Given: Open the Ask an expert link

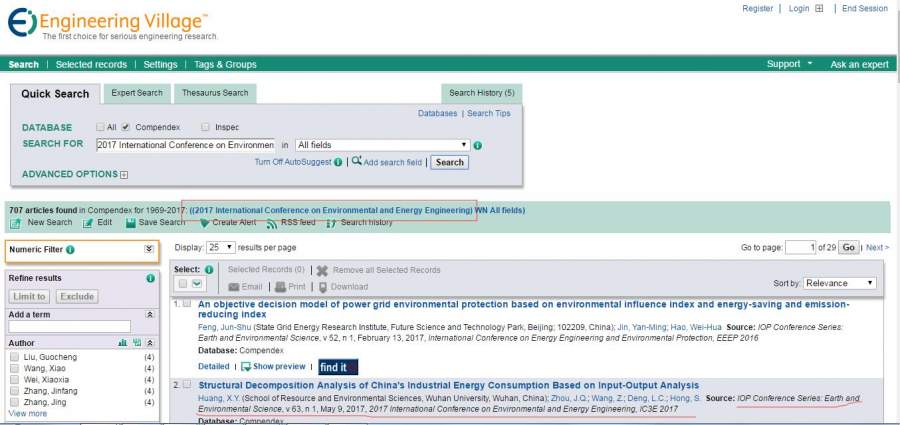Looking at the screenshot, I should coord(859,64).
